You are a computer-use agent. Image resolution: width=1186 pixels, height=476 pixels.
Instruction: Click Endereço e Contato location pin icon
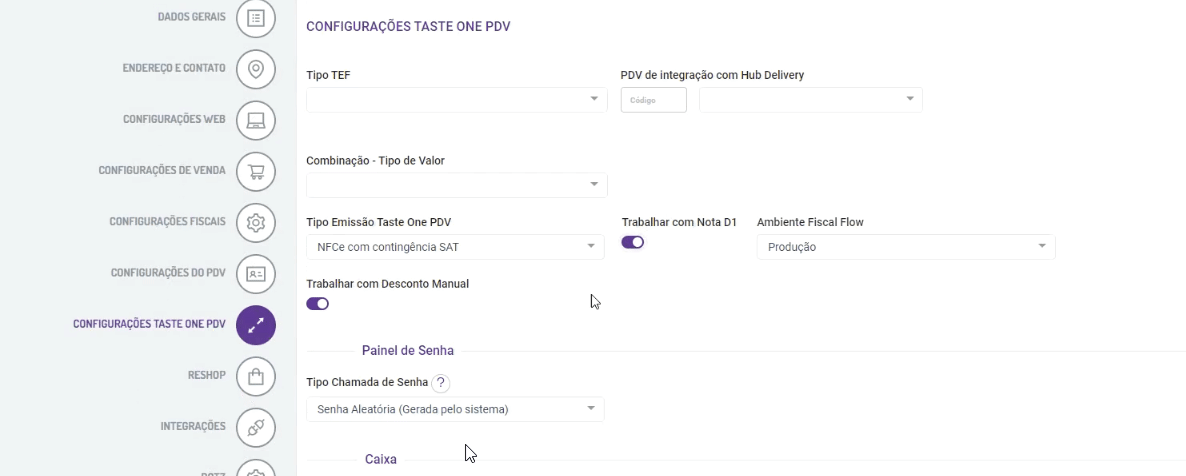(256, 69)
